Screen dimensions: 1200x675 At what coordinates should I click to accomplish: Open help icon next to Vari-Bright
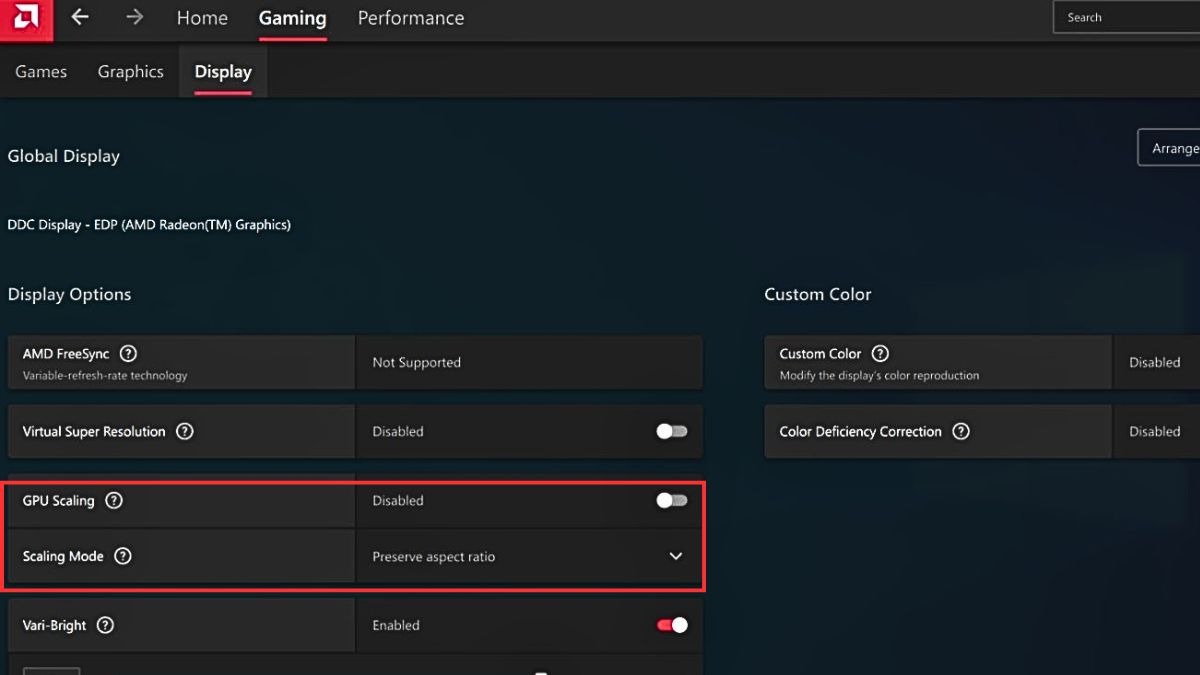point(105,626)
